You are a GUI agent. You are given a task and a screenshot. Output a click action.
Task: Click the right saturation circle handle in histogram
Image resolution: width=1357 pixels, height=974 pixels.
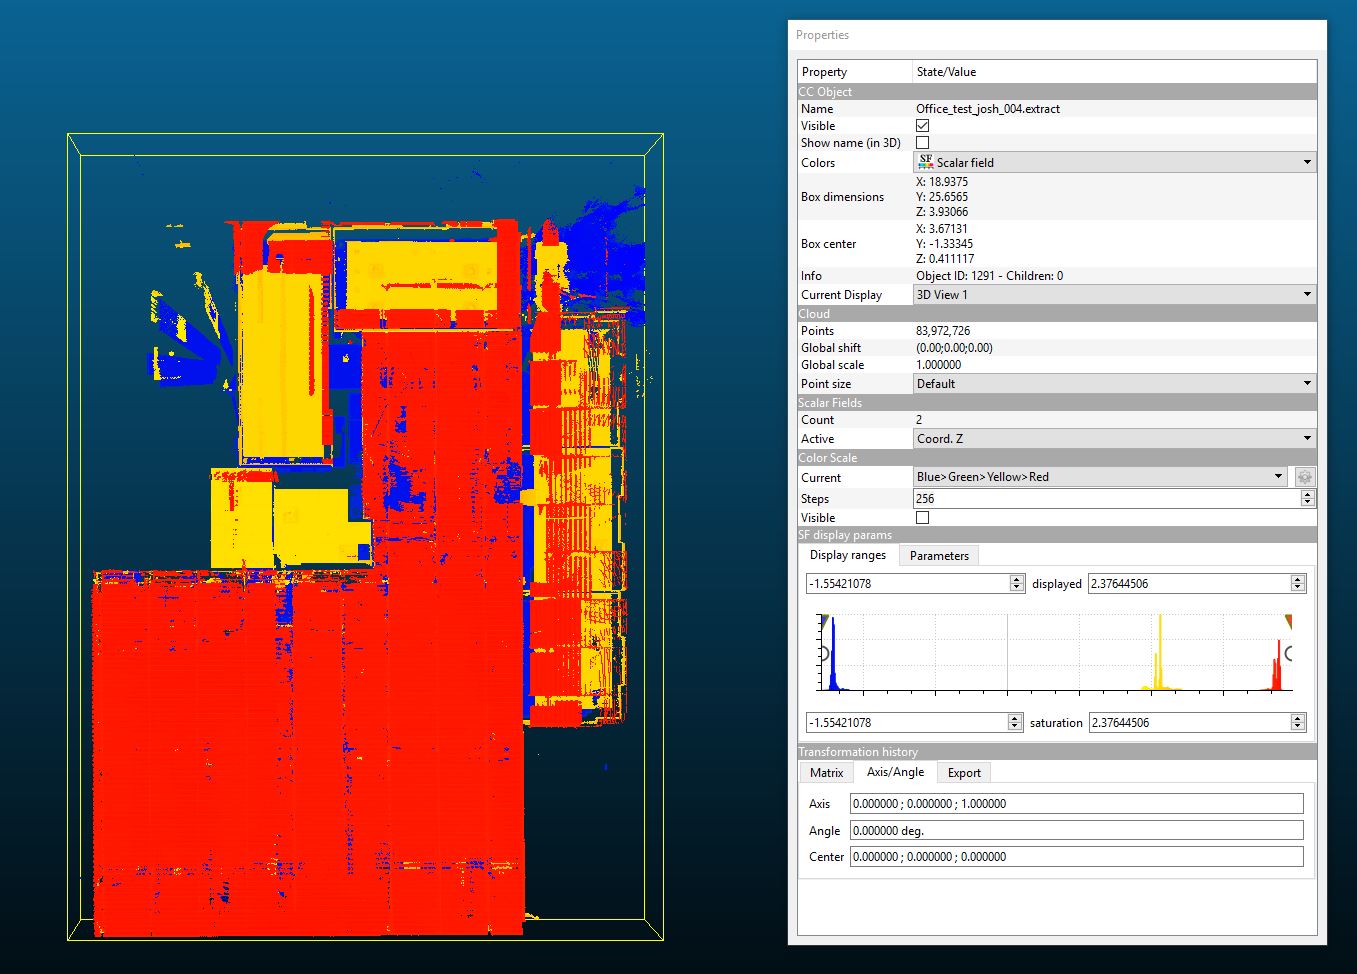(x=1289, y=654)
